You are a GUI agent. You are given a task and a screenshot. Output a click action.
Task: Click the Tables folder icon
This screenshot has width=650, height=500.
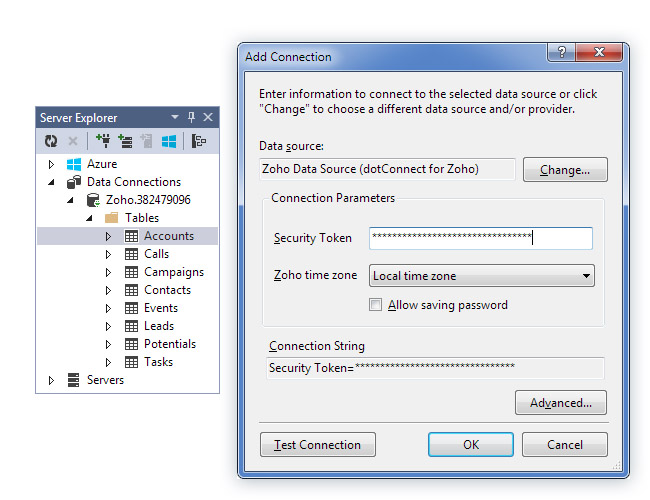click(112, 218)
